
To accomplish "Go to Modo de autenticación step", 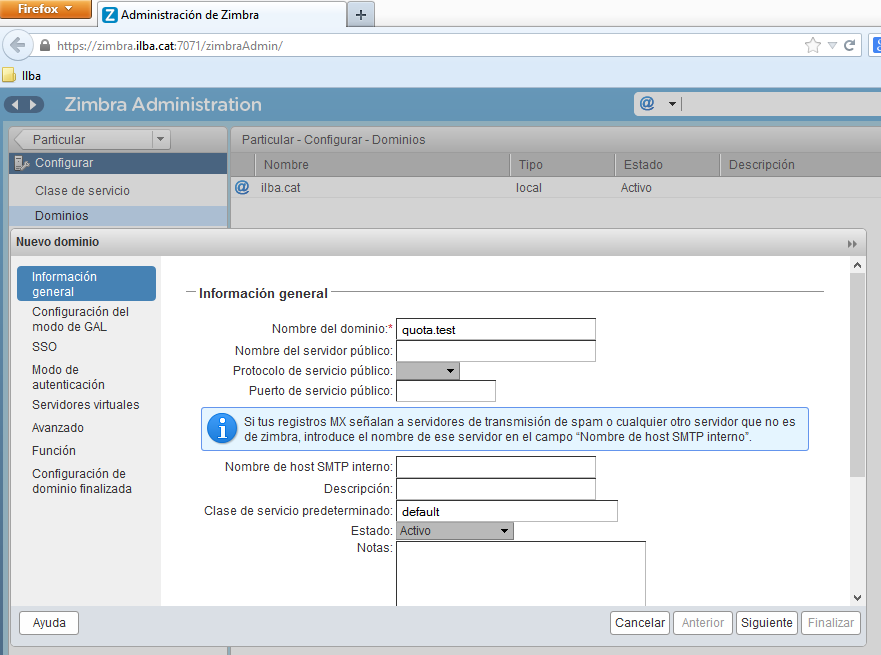I will [68, 377].
